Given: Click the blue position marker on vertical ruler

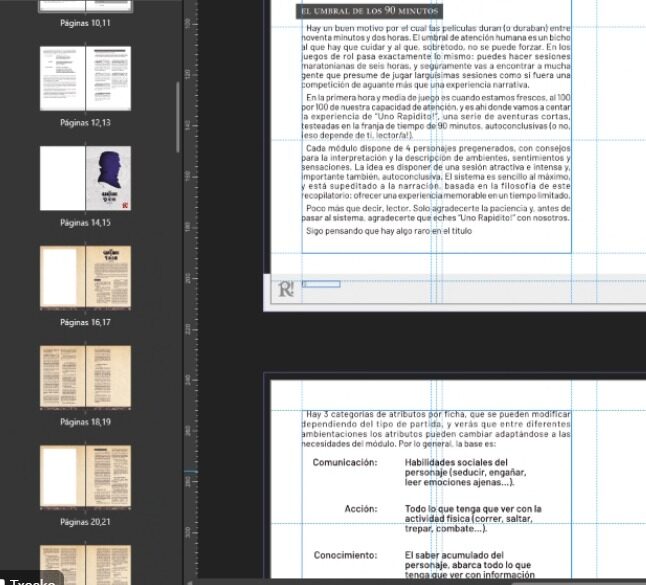Looking at the screenshot, I should coord(191,471).
